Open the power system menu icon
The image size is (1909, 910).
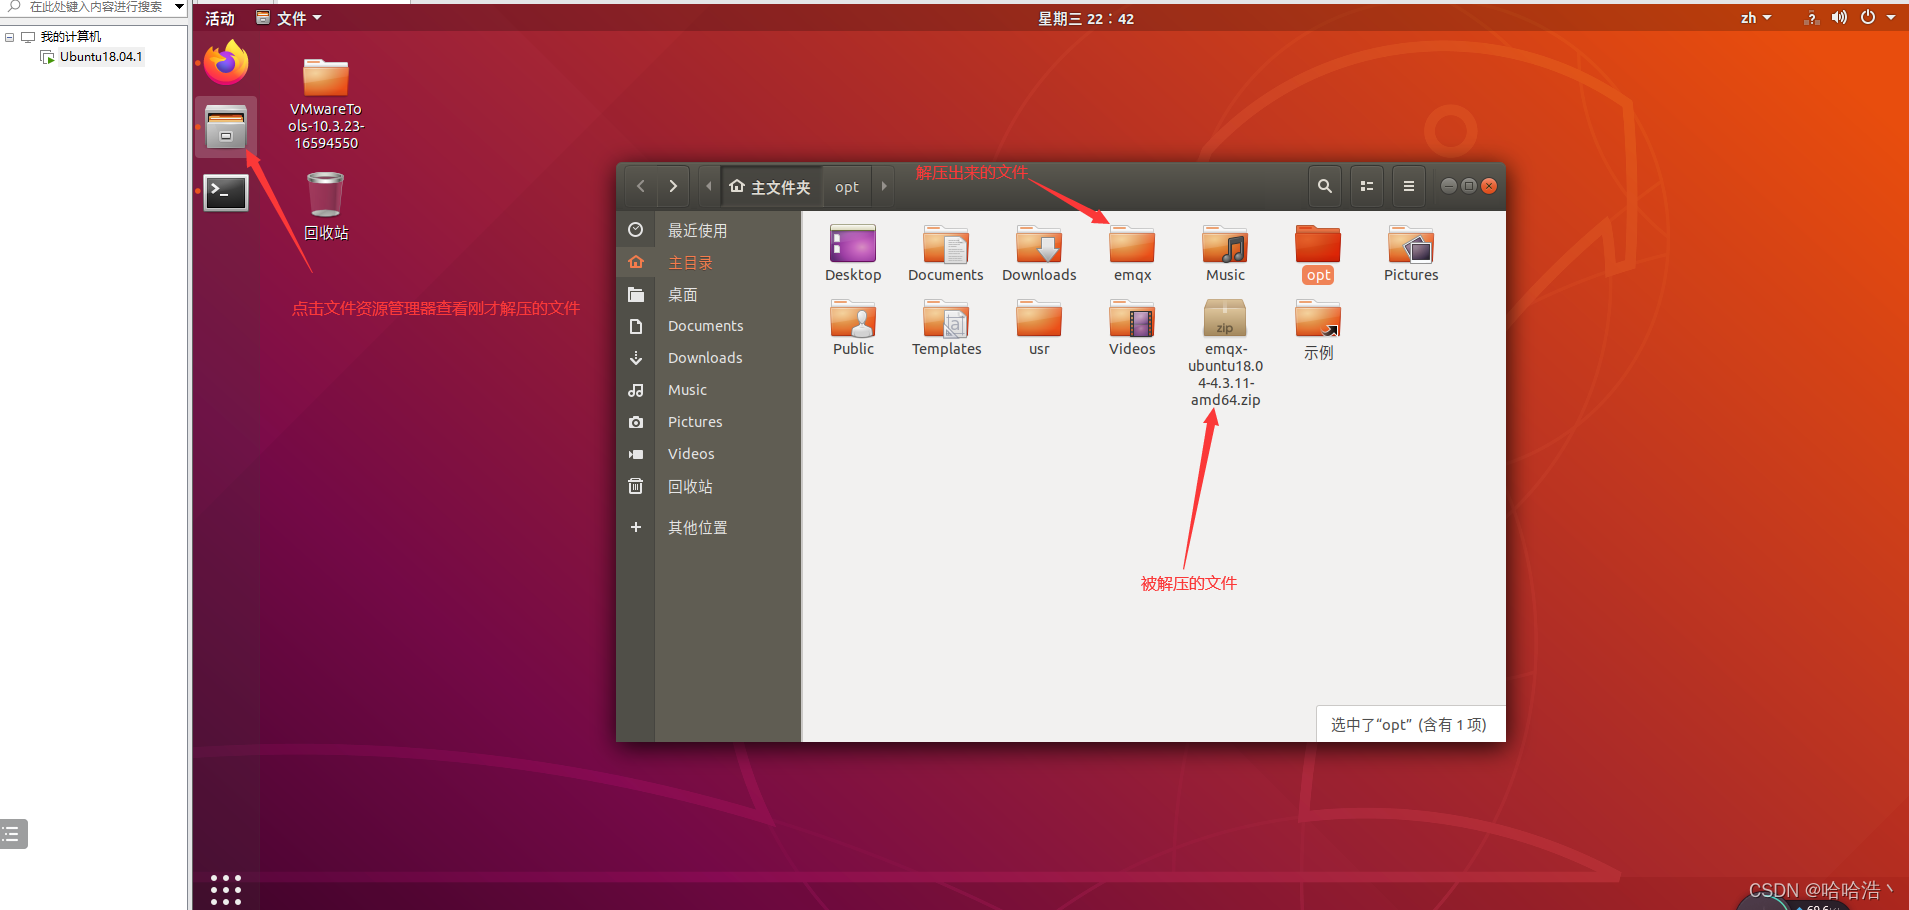1867,18
